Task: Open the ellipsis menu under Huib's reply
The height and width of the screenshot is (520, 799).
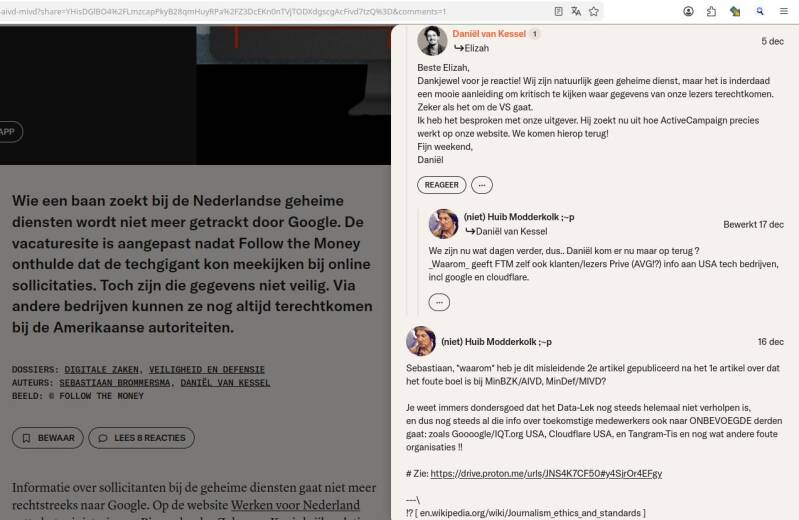Action: pyautogui.click(x=439, y=302)
